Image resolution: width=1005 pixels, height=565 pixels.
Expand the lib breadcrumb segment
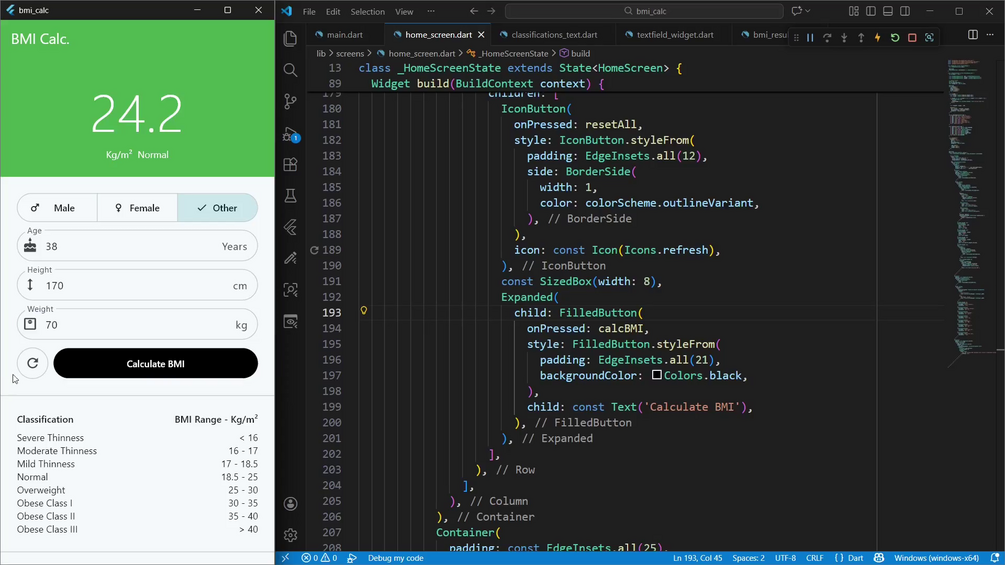point(320,54)
